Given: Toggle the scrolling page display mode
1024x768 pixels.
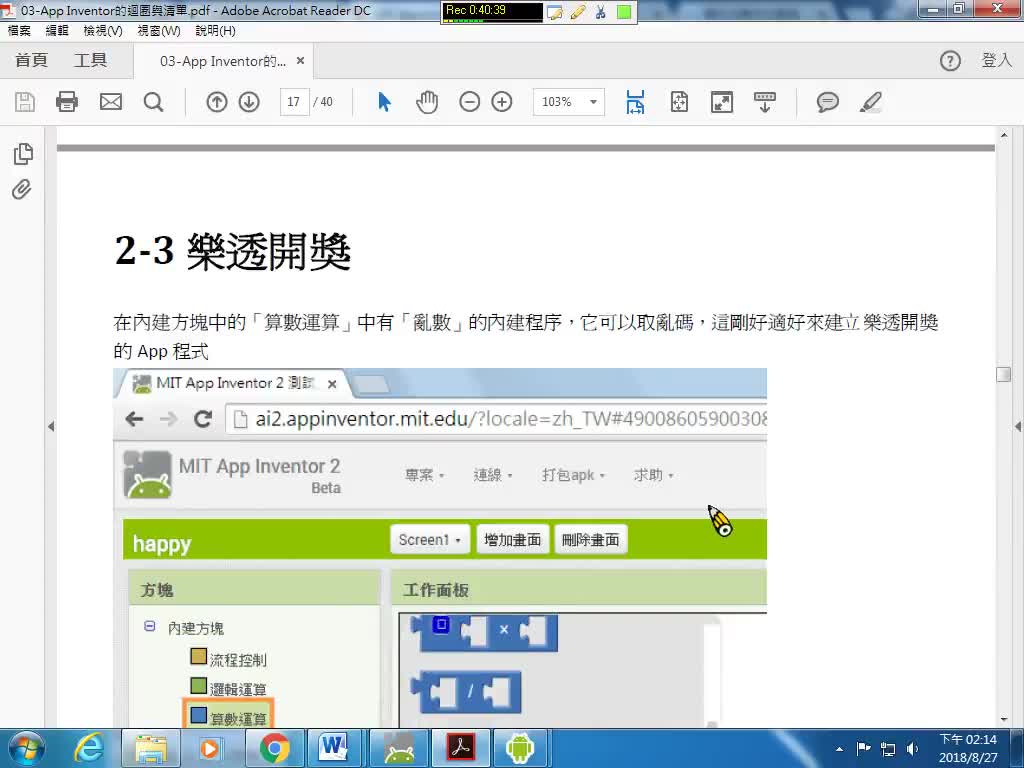Looking at the screenshot, I should click(x=635, y=101).
